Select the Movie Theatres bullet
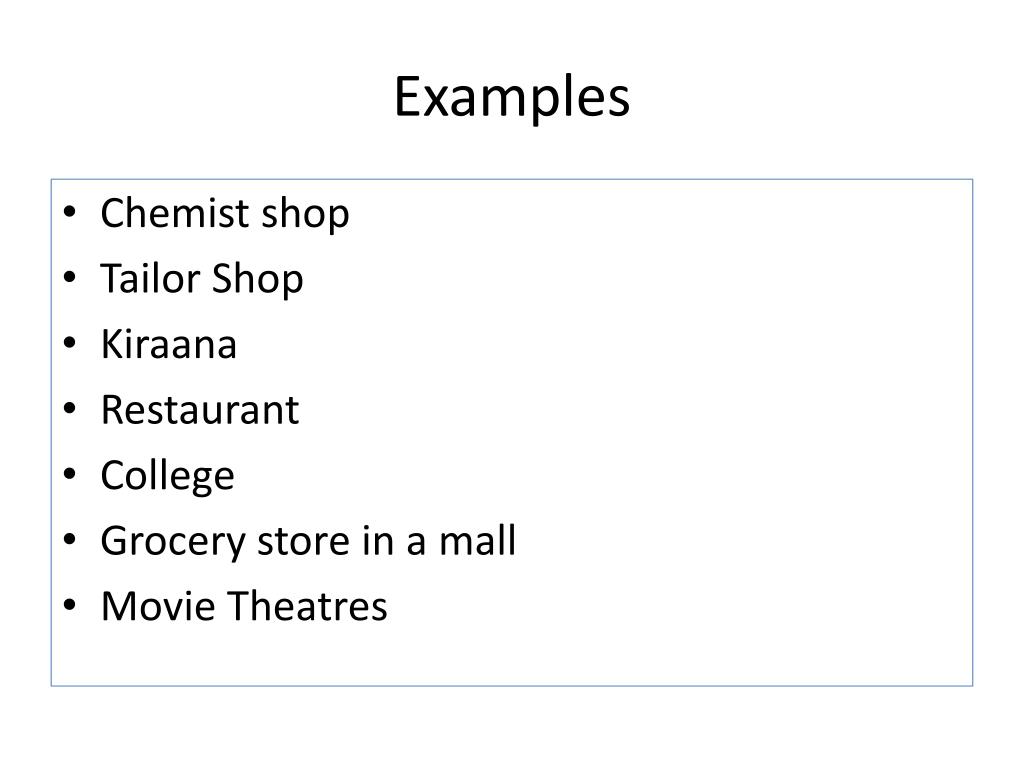This screenshot has width=1024, height=768. coord(244,606)
